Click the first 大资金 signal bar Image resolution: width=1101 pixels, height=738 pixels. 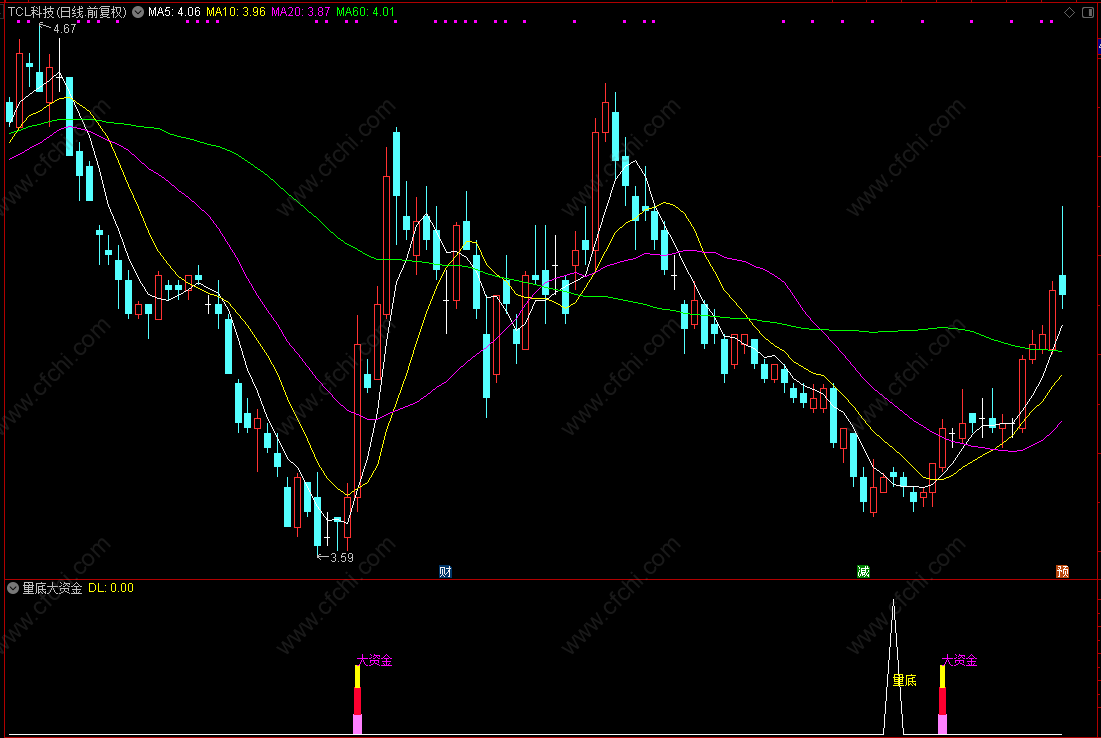pos(357,700)
